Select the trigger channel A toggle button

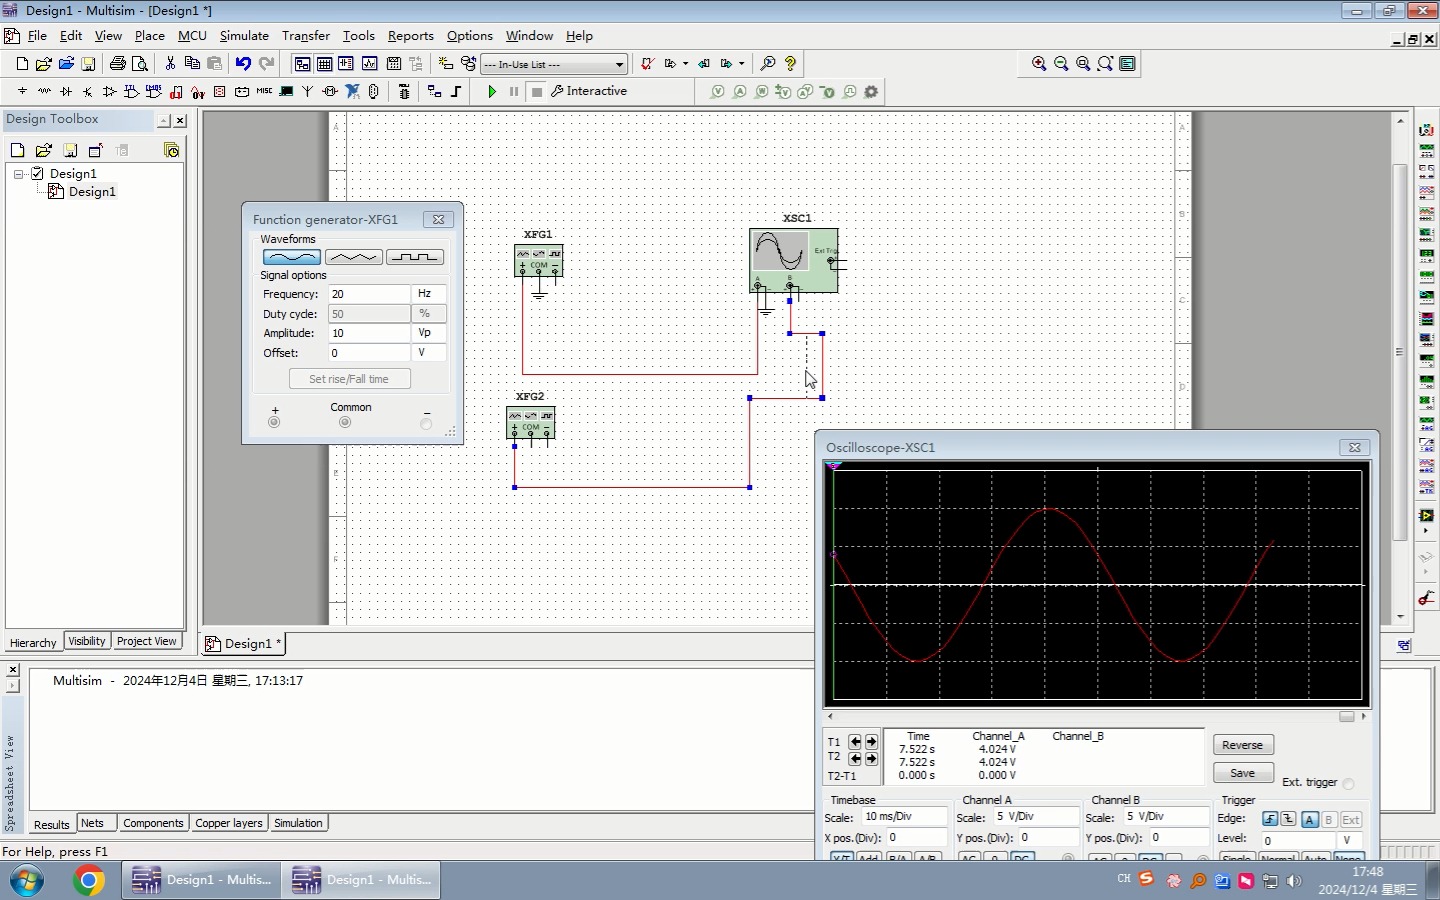(x=1309, y=819)
